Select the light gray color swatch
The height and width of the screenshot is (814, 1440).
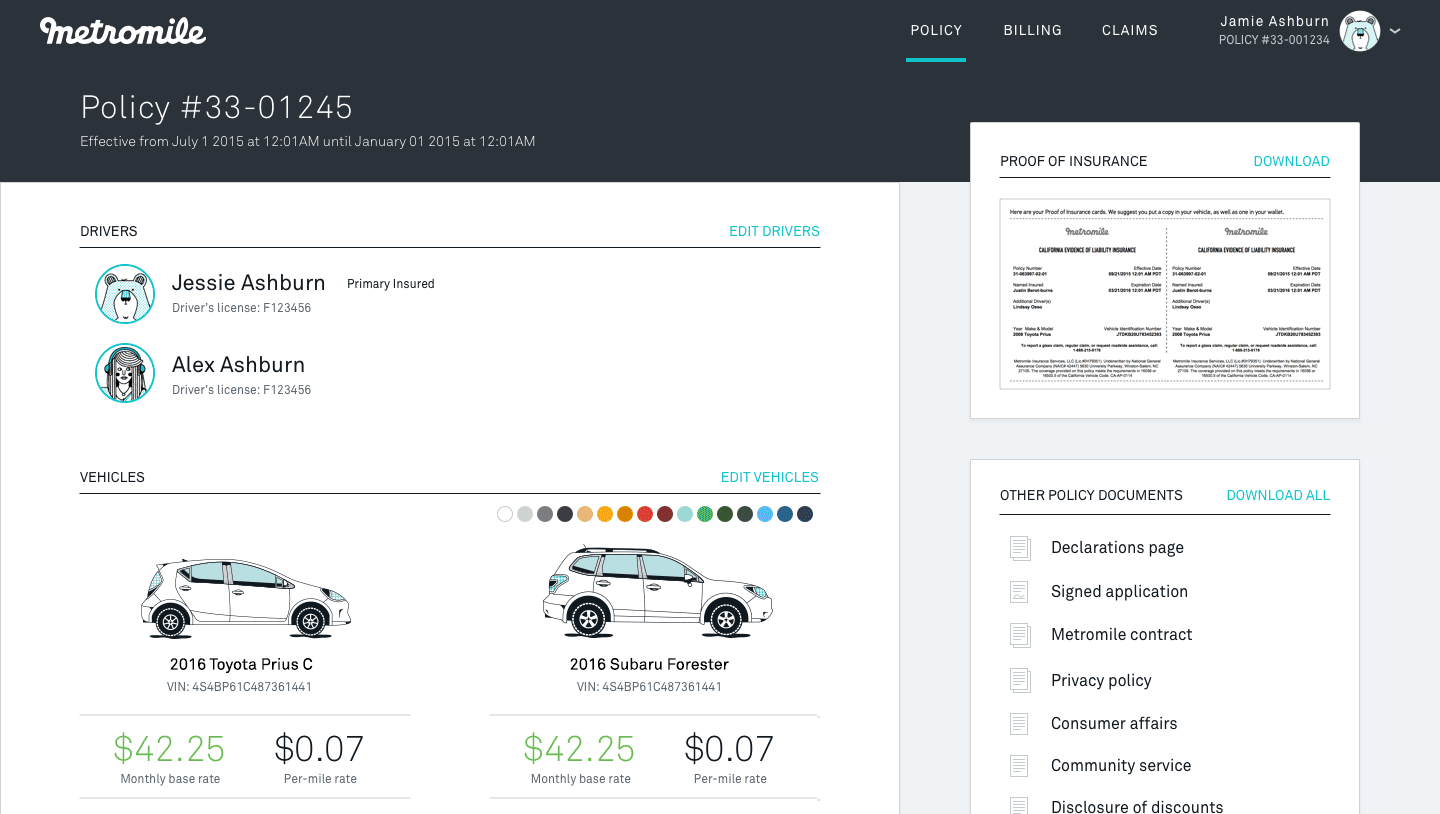(x=525, y=514)
